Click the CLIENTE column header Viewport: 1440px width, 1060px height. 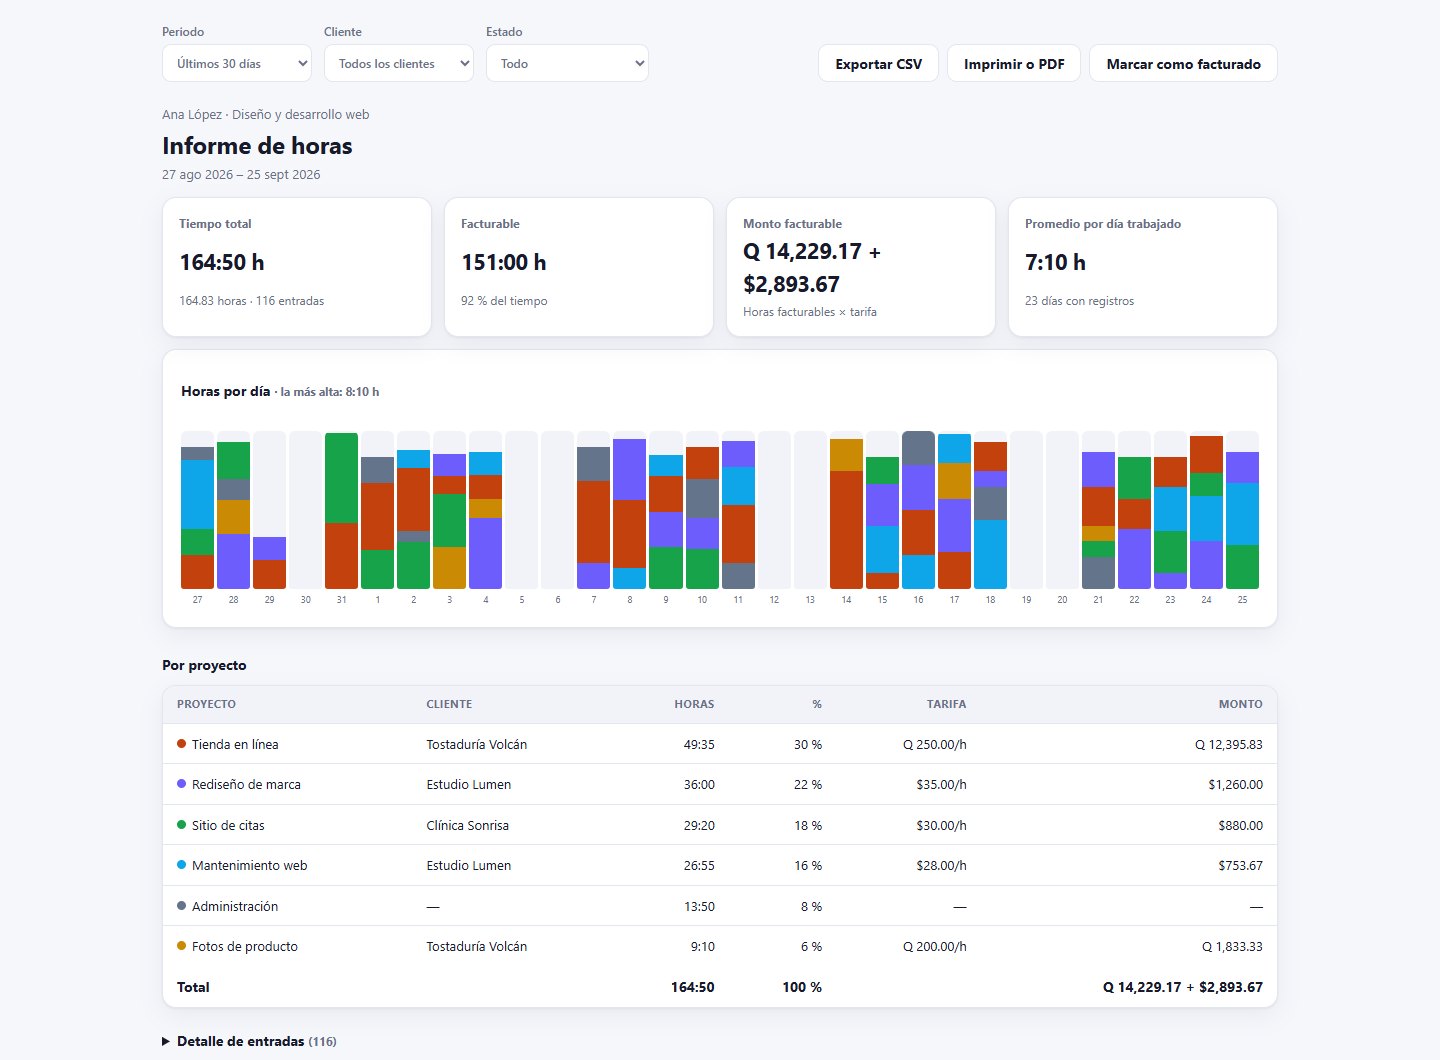click(x=449, y=704)
